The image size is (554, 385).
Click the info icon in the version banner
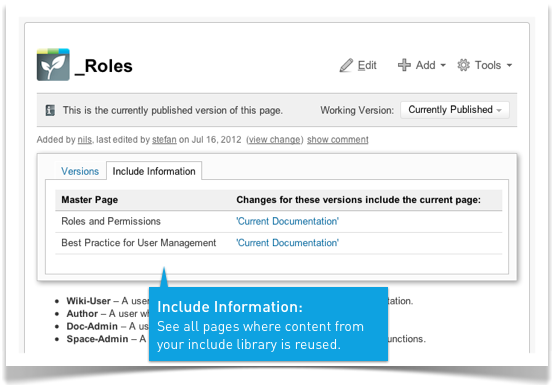[x=50, y=111]
